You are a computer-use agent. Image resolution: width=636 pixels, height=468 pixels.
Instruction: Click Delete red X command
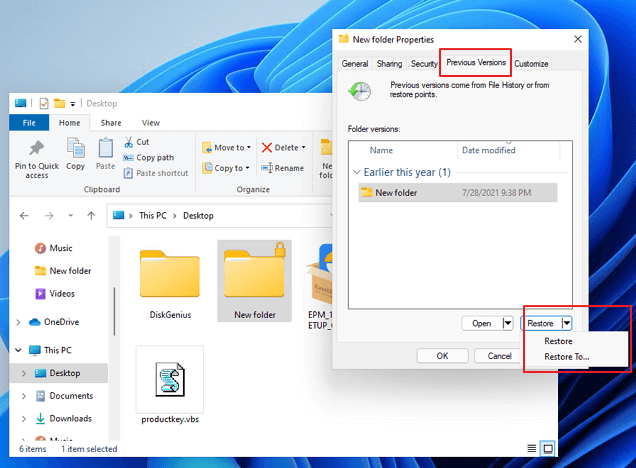(283, 148)
